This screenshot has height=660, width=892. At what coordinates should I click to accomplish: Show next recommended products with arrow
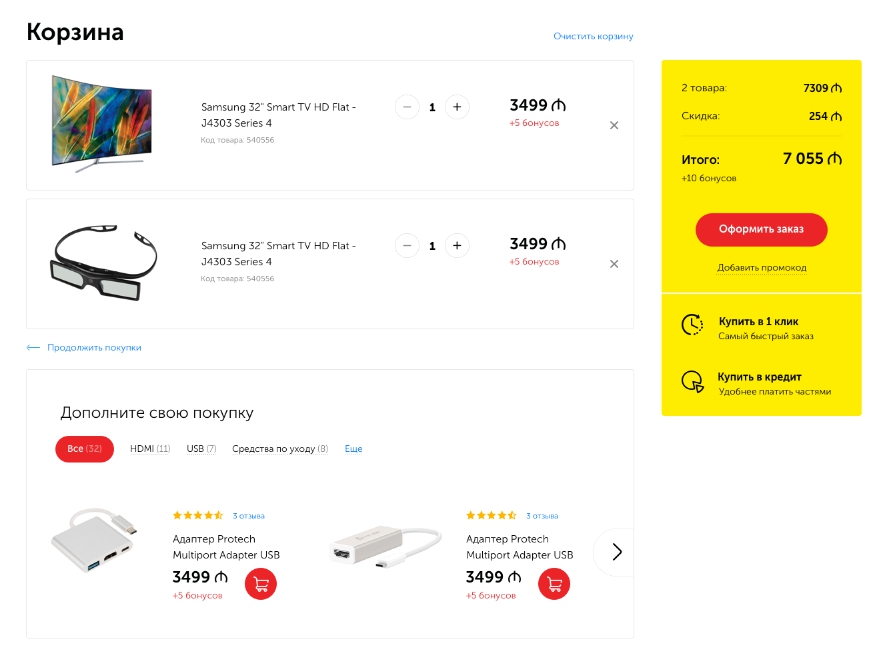click(614, 552)
